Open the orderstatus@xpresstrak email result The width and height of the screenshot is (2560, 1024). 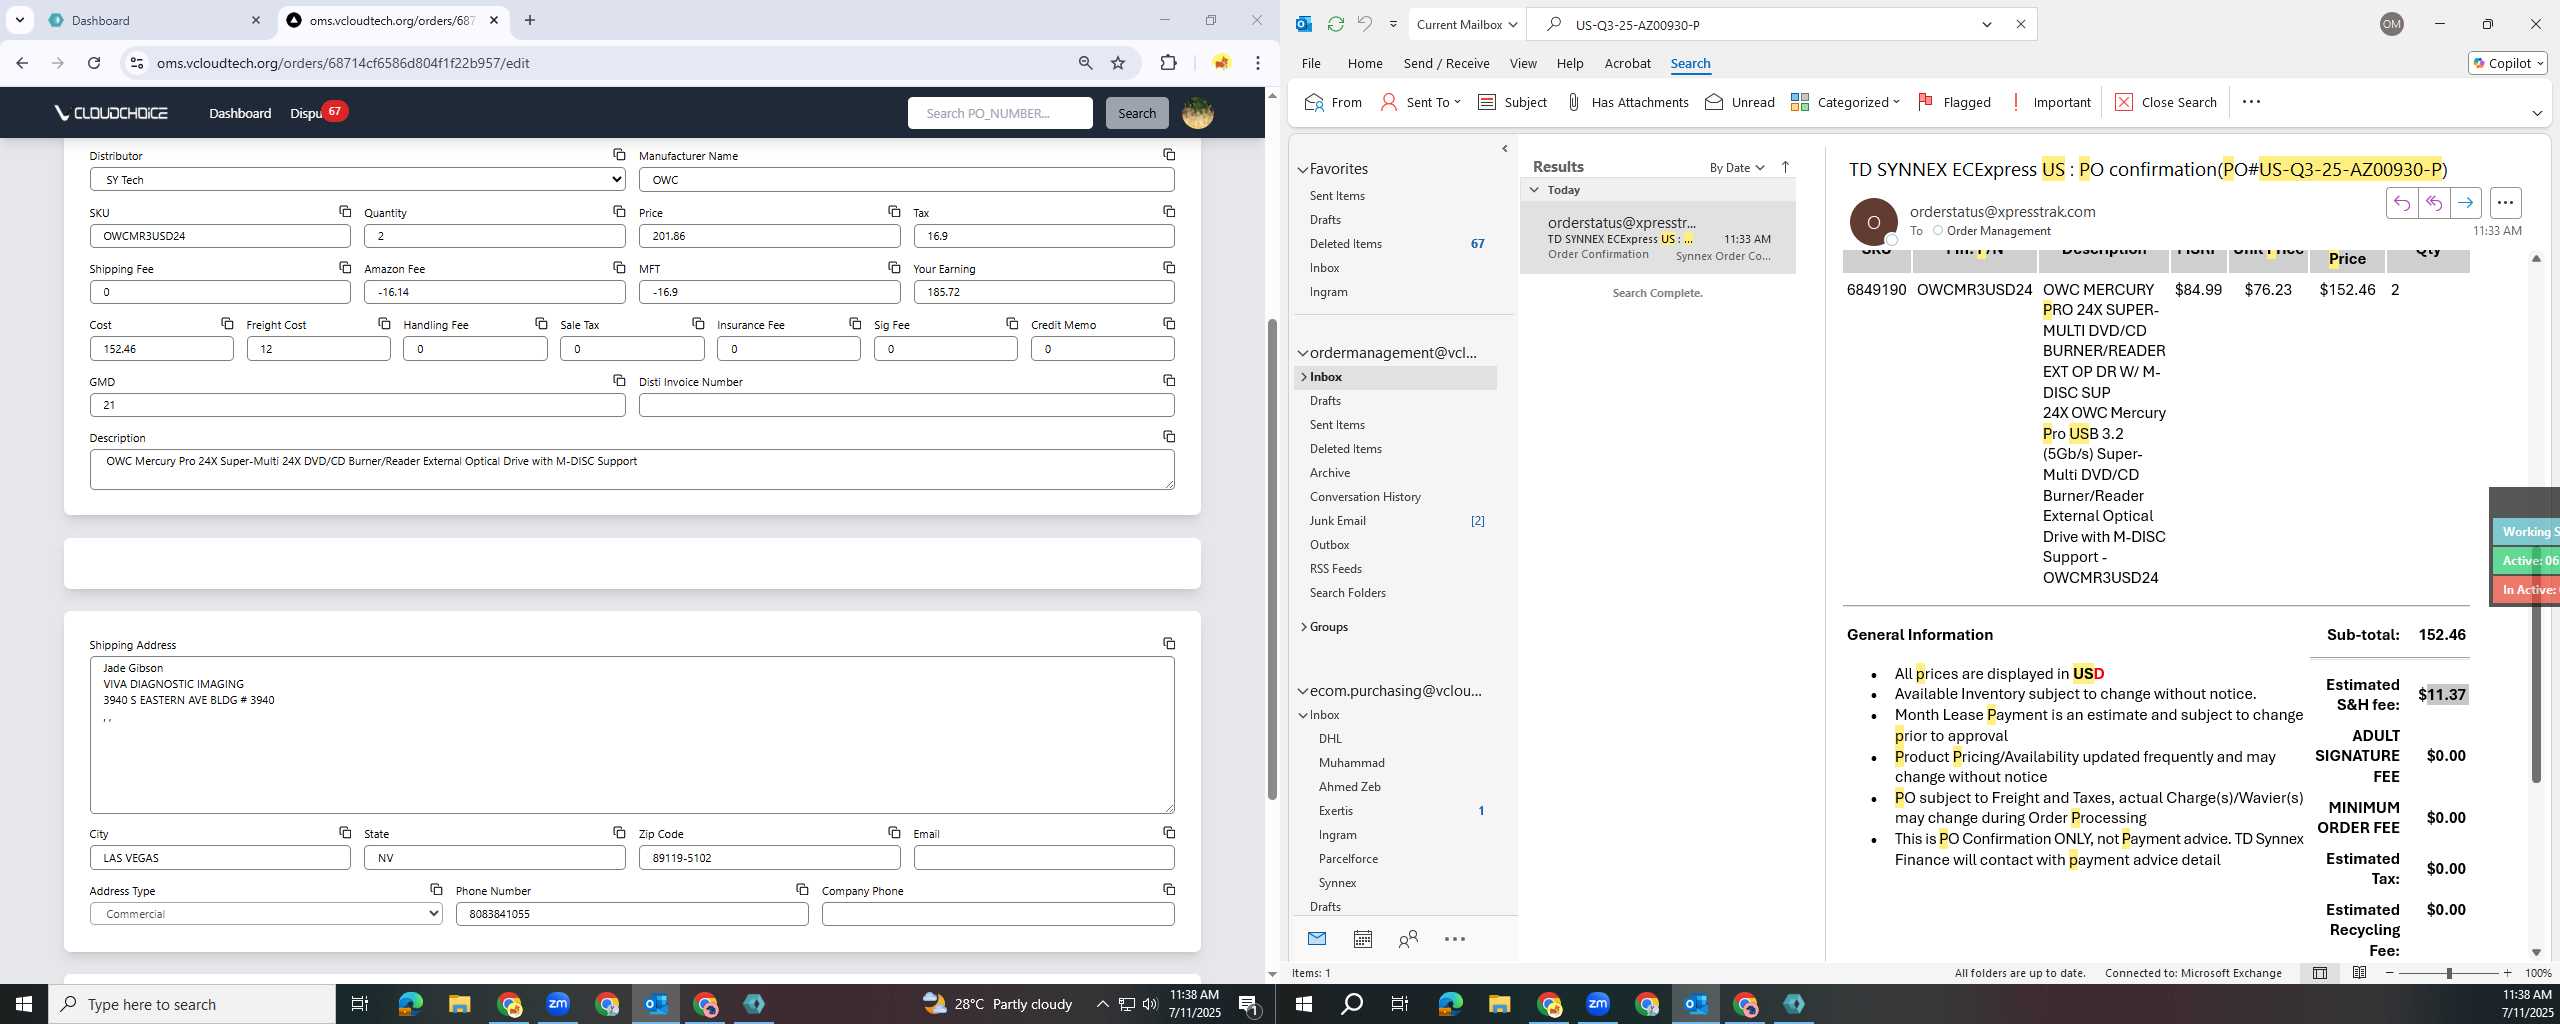coord(1658,238)
